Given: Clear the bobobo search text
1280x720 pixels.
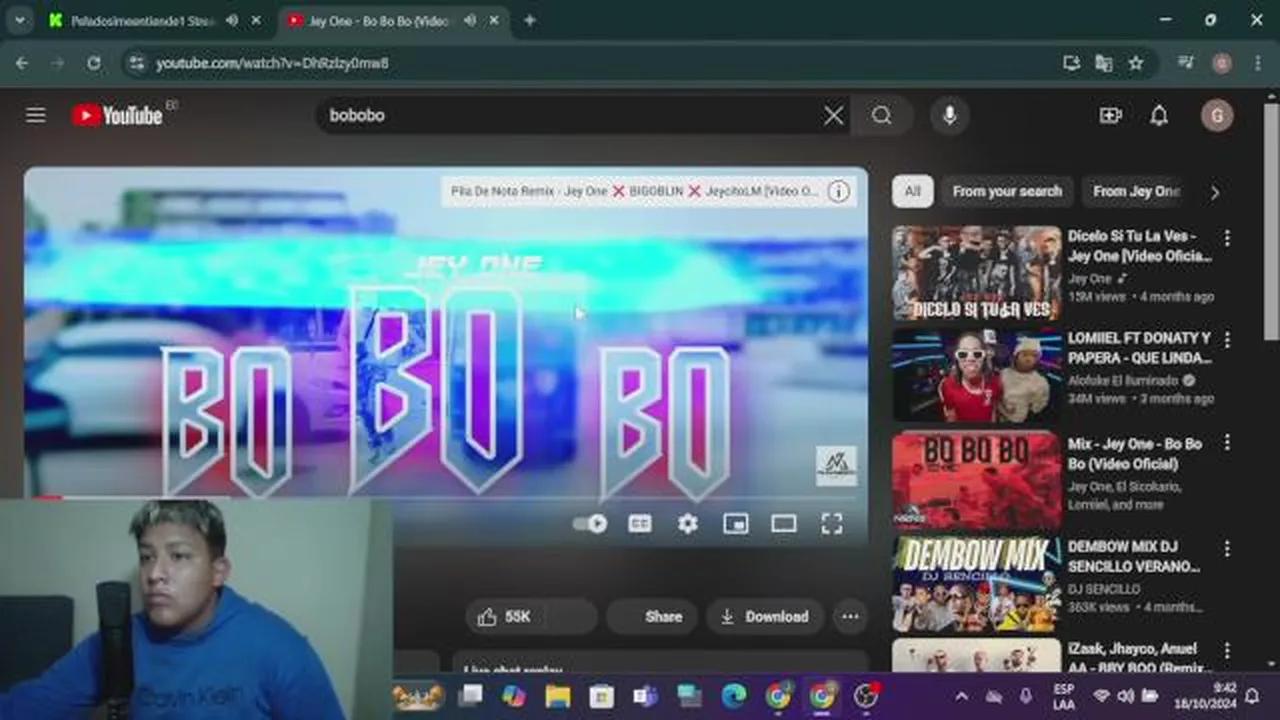Looking at the screenshot, I should point(833,115).
